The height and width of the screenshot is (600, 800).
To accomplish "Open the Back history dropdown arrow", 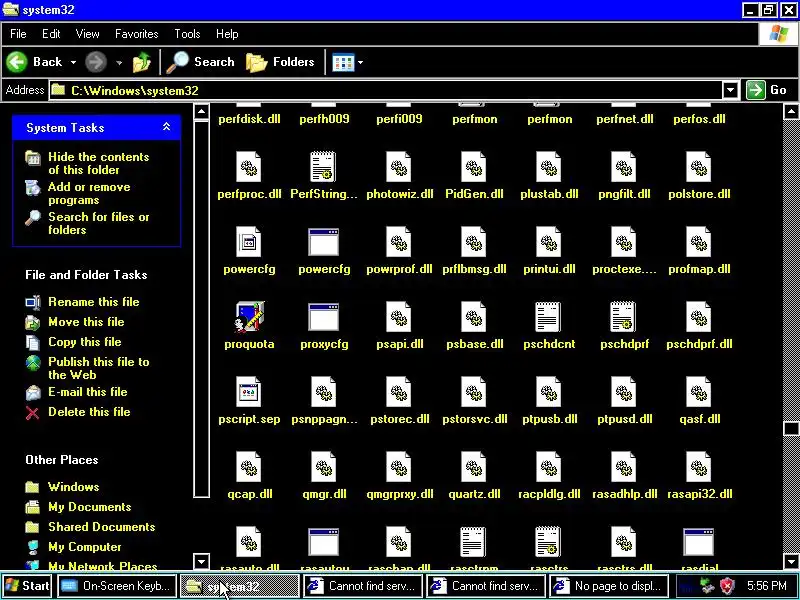I will [73, 62].
